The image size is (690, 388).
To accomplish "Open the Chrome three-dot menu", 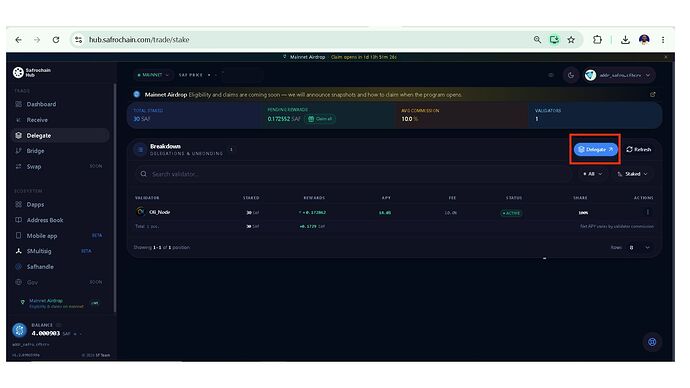I will (663, 40).
